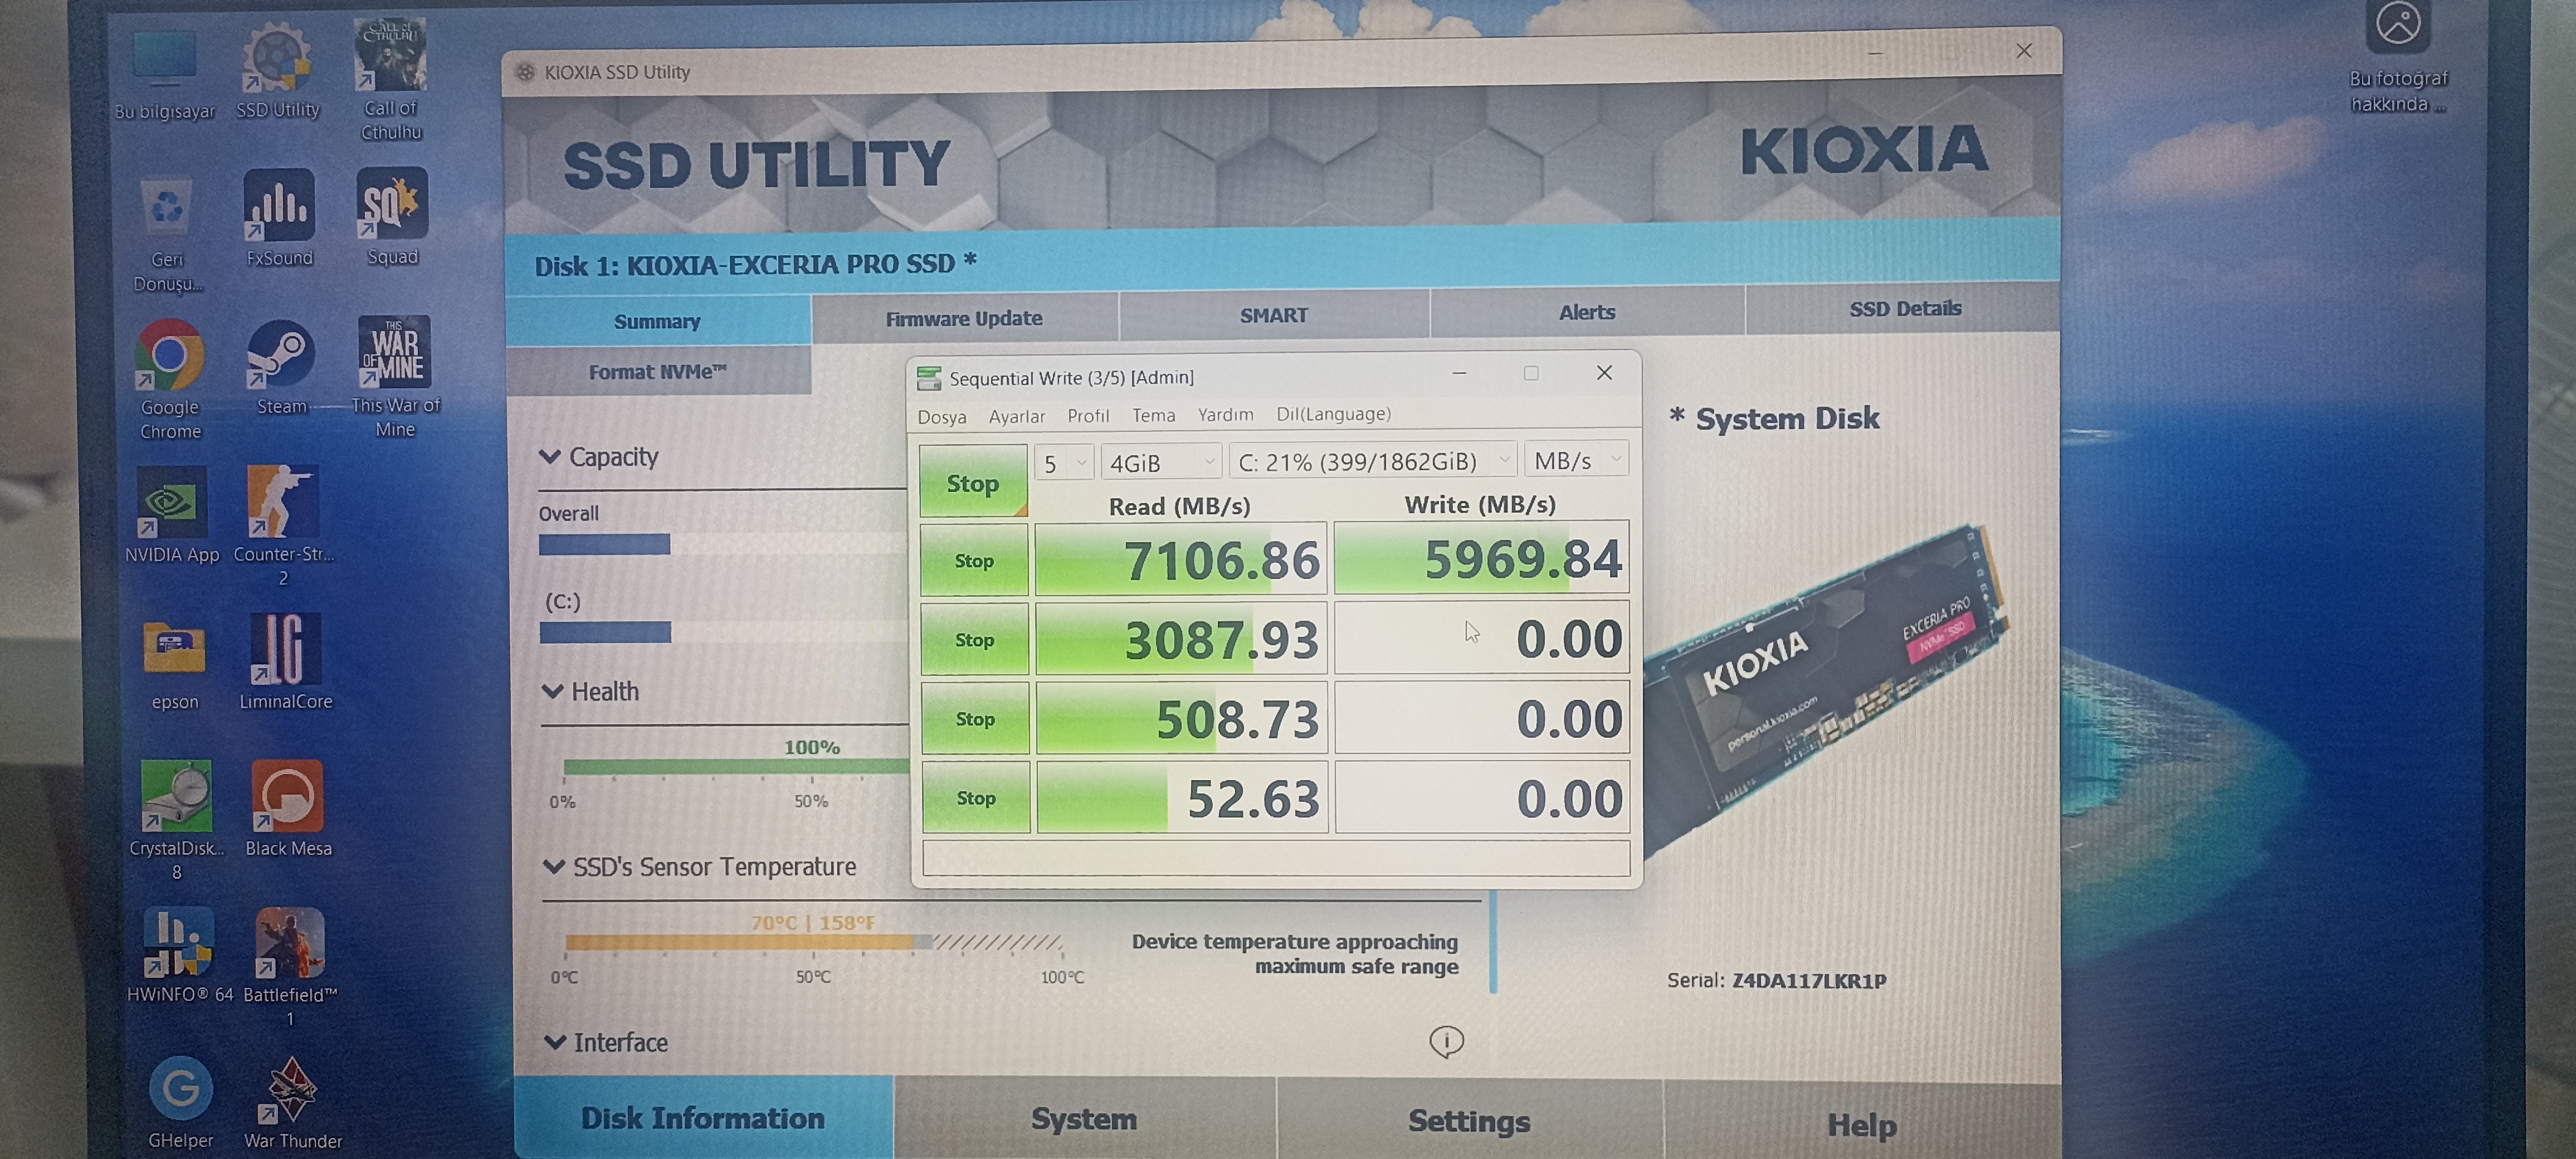Open Dosya menu in CrystalDiskMark
This screenshot has height=1159, width=2576.
pyautogui.click(x=942, y=416)
